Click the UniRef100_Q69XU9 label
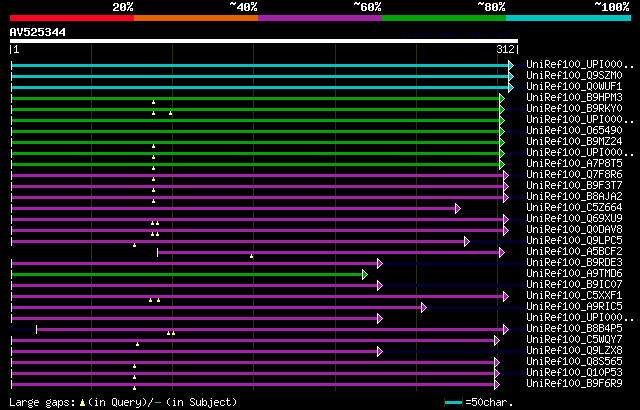Viewport: 640px width, 410px height. pyautogui.click(x=574, y=219)
